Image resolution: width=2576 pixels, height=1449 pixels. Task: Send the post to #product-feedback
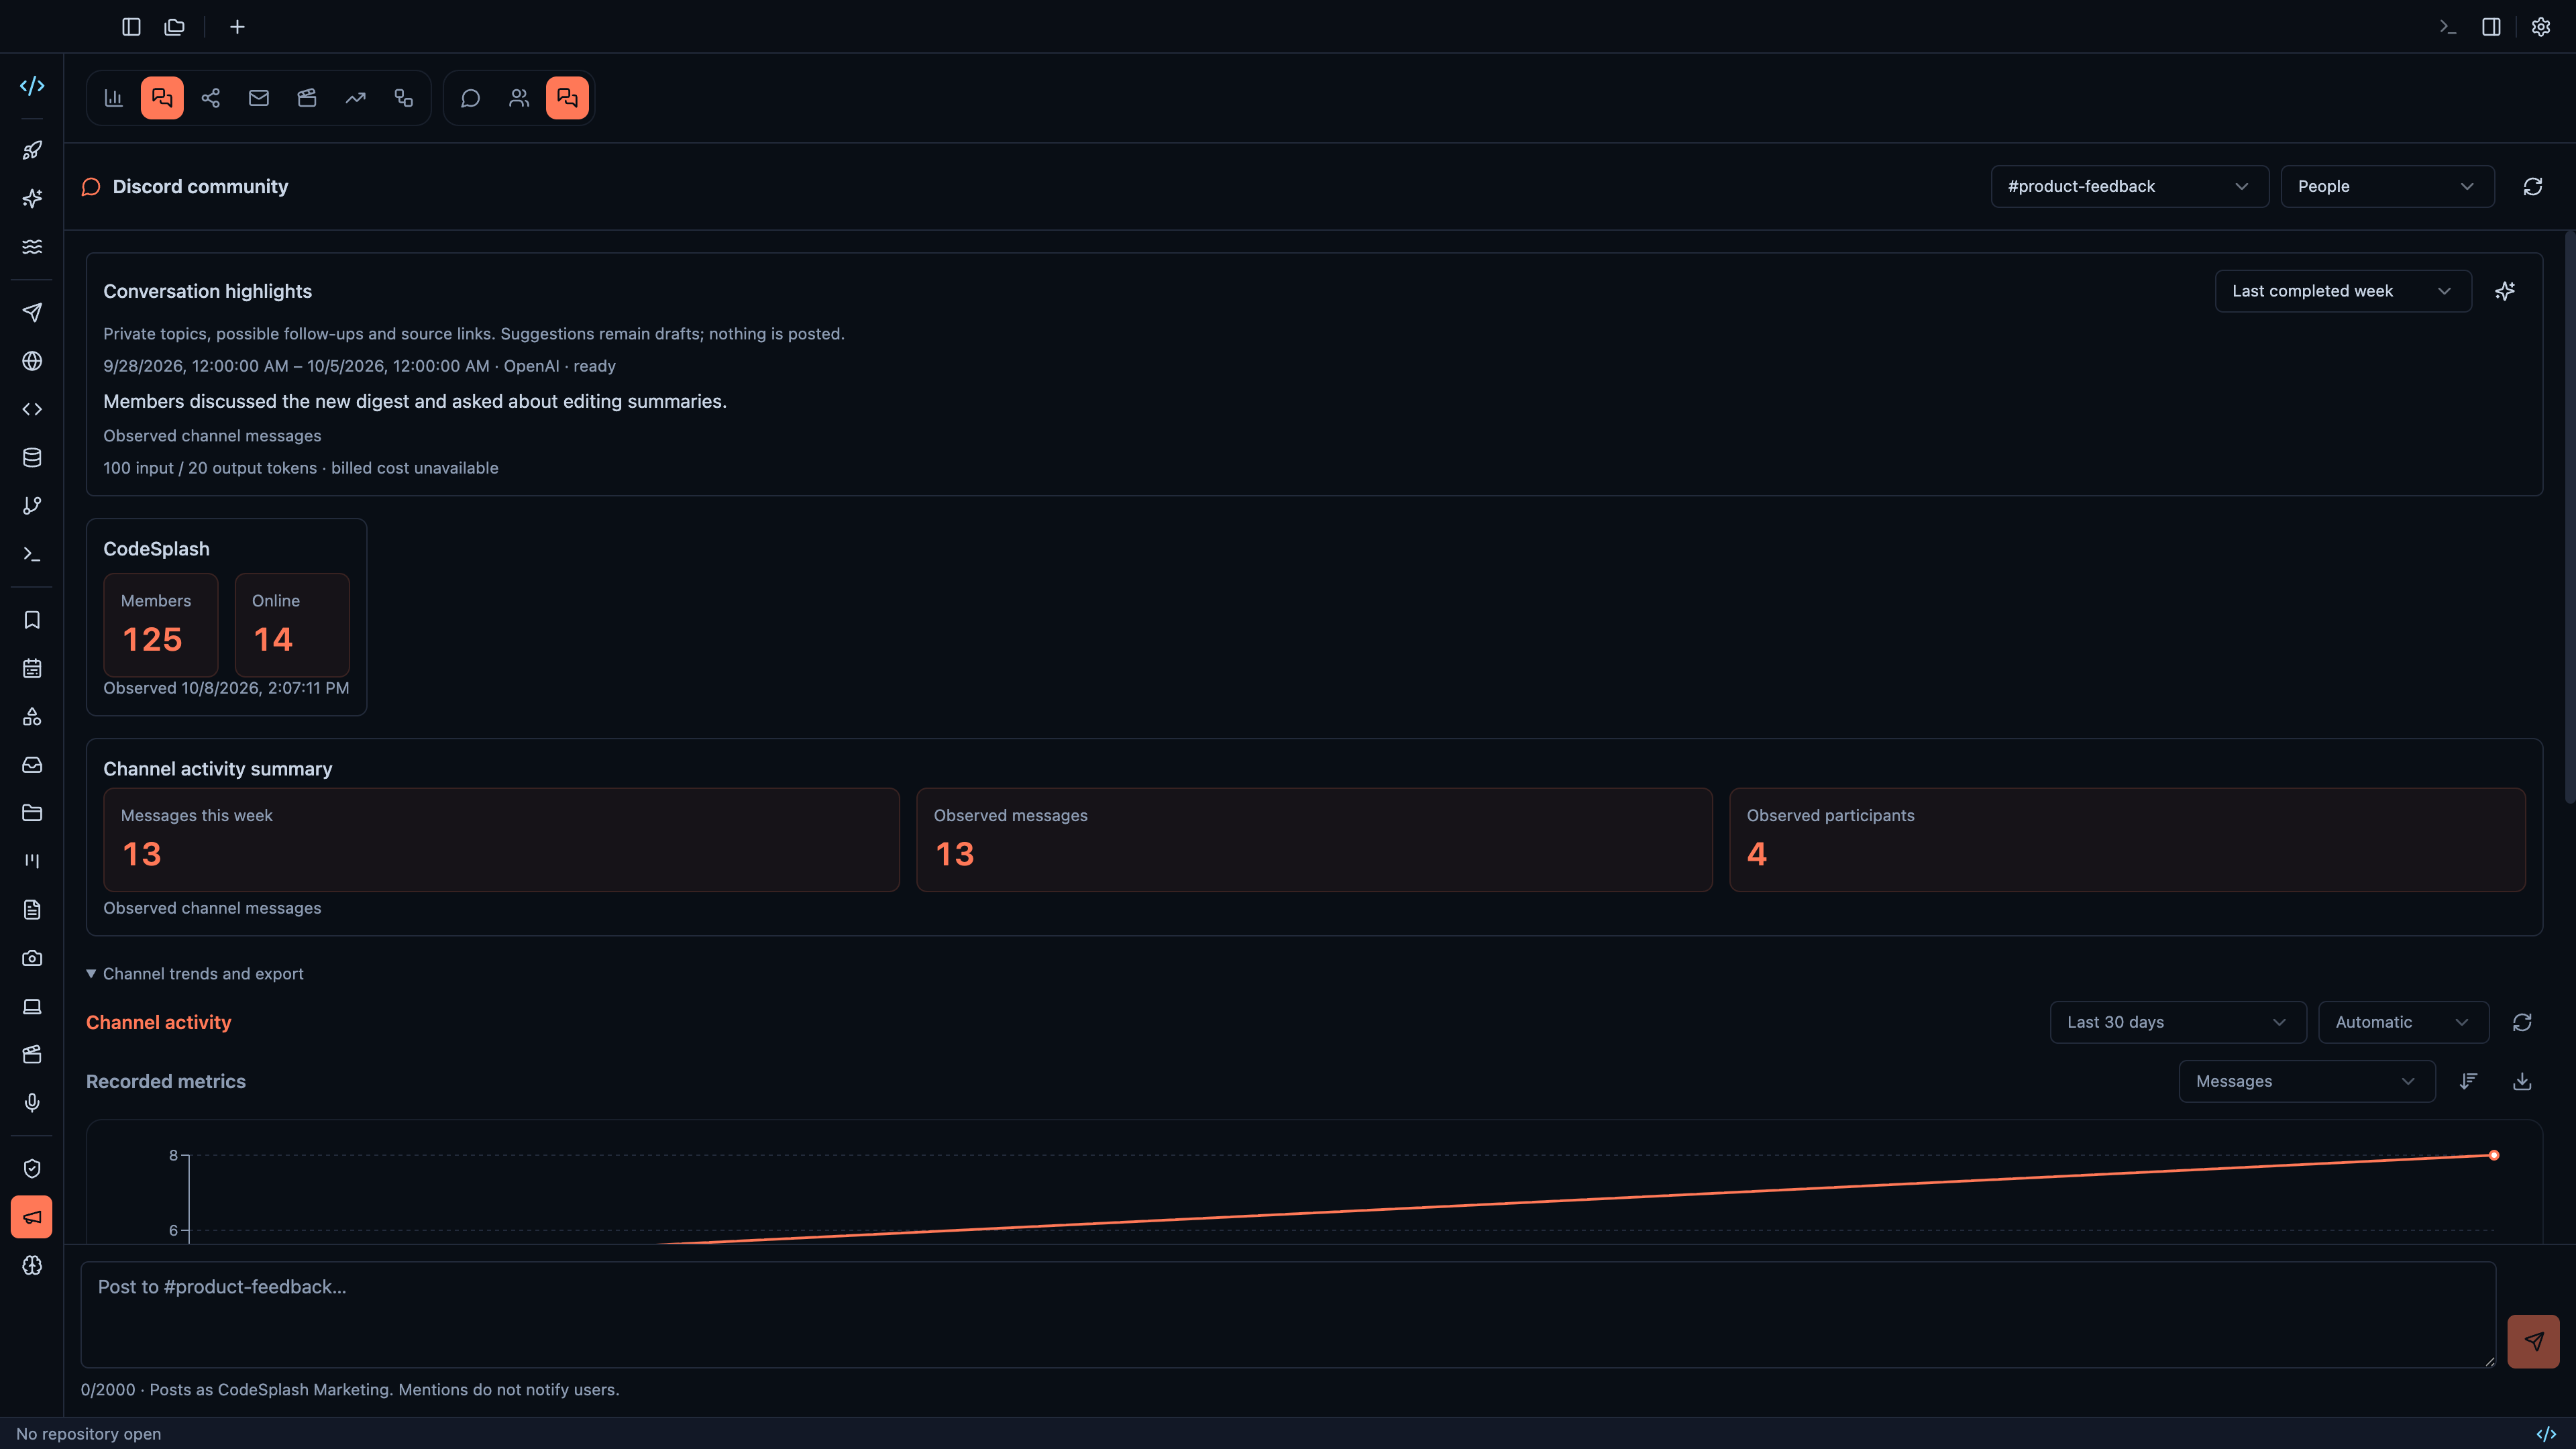[2534, 1342]
